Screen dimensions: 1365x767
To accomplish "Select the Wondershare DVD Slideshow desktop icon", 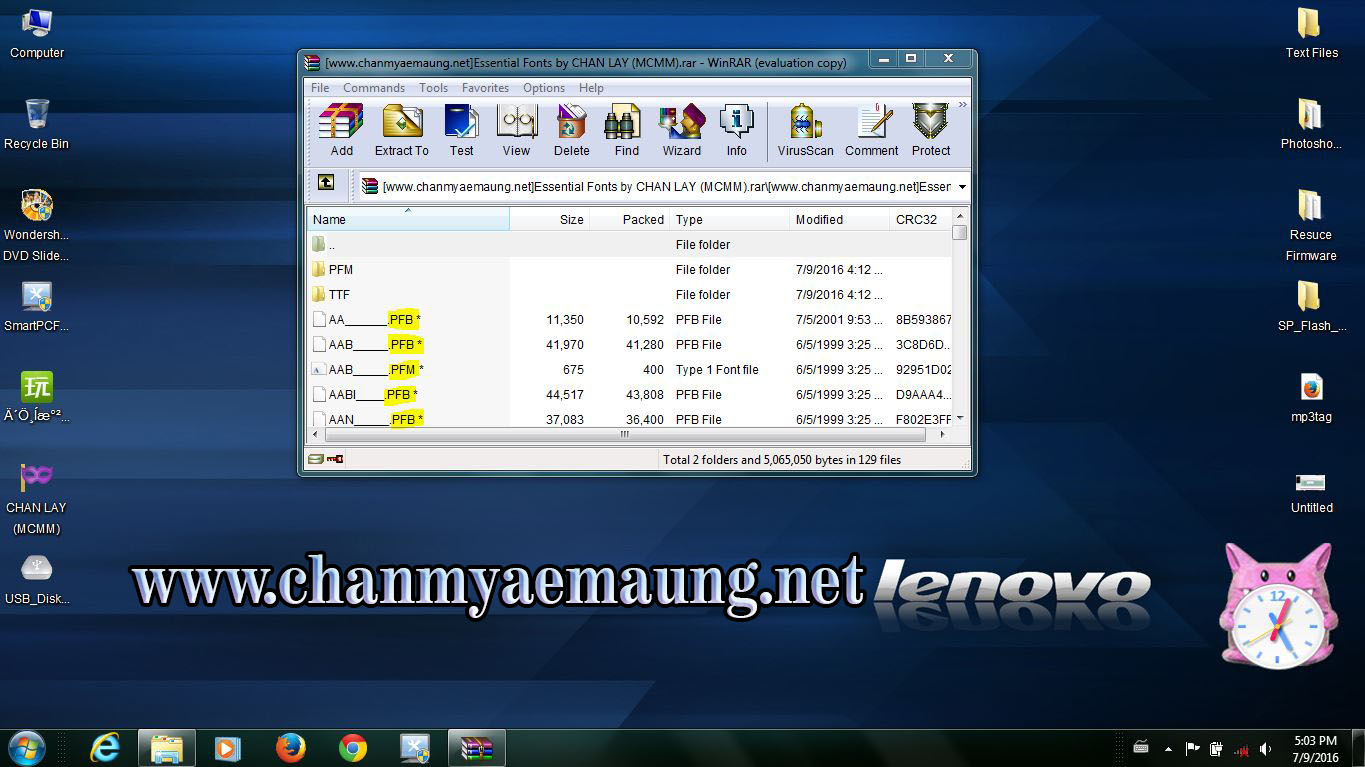I will coord(37,226).
